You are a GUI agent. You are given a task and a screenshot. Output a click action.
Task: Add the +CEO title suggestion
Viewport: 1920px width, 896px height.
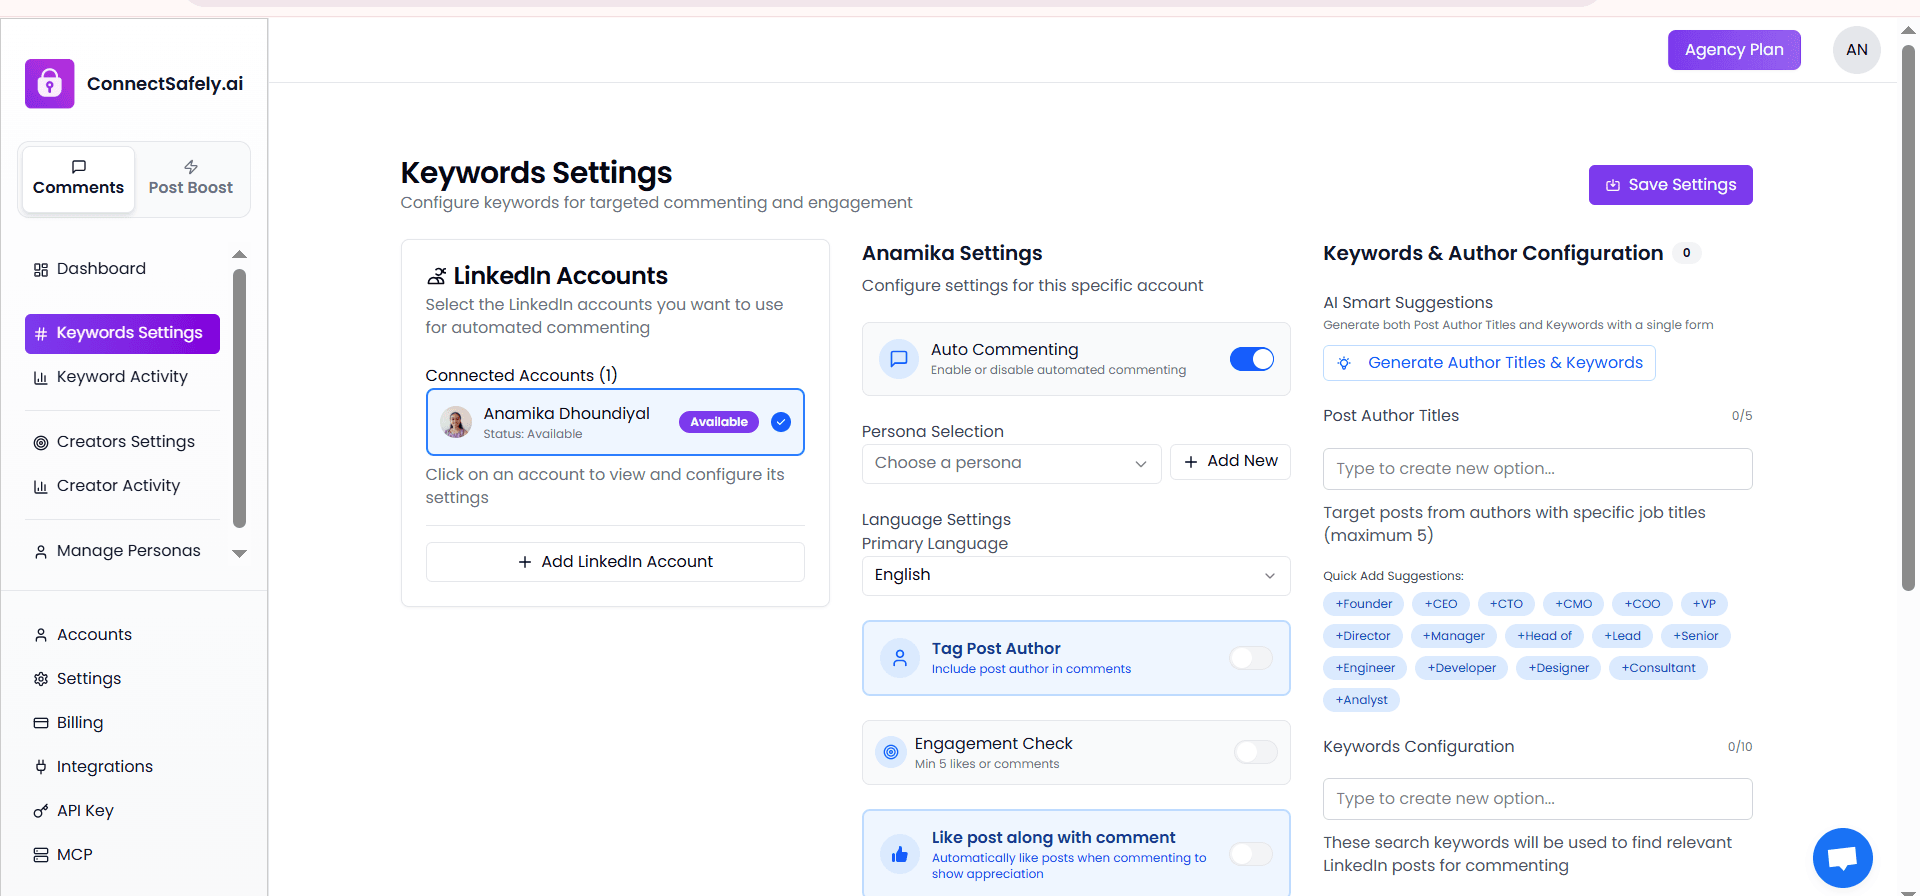(1441, 604)
